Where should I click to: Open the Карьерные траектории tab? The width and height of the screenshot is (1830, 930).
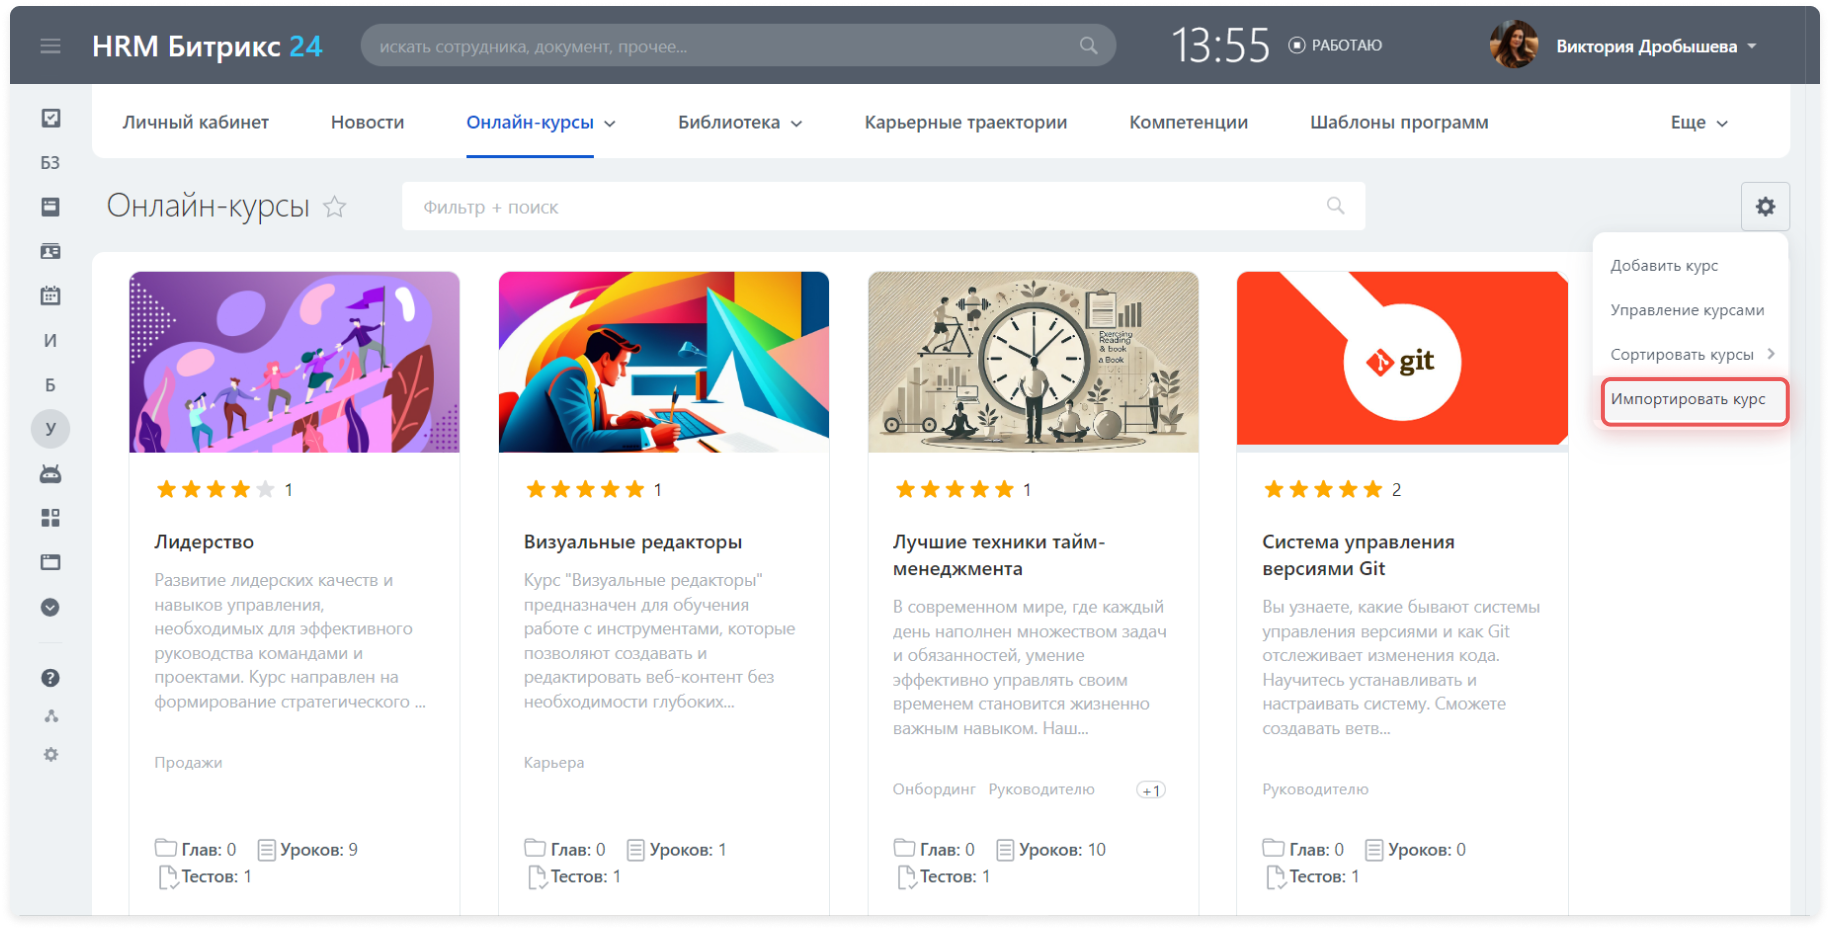[966, 122]
